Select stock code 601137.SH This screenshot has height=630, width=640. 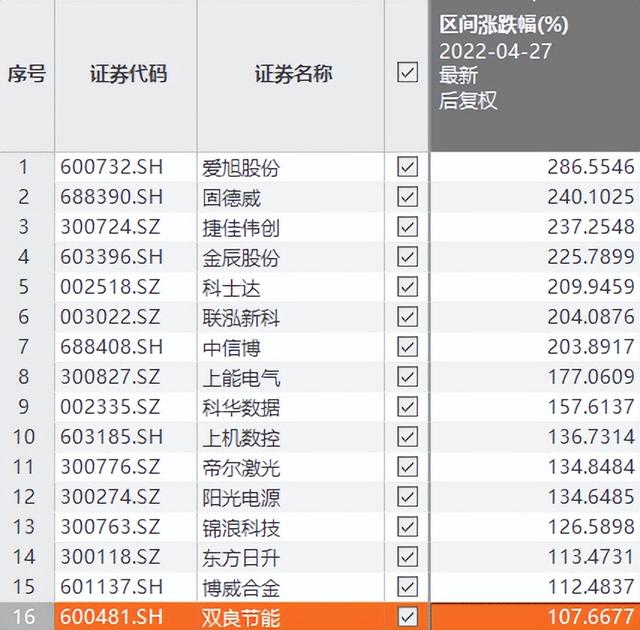click(111, 587)
